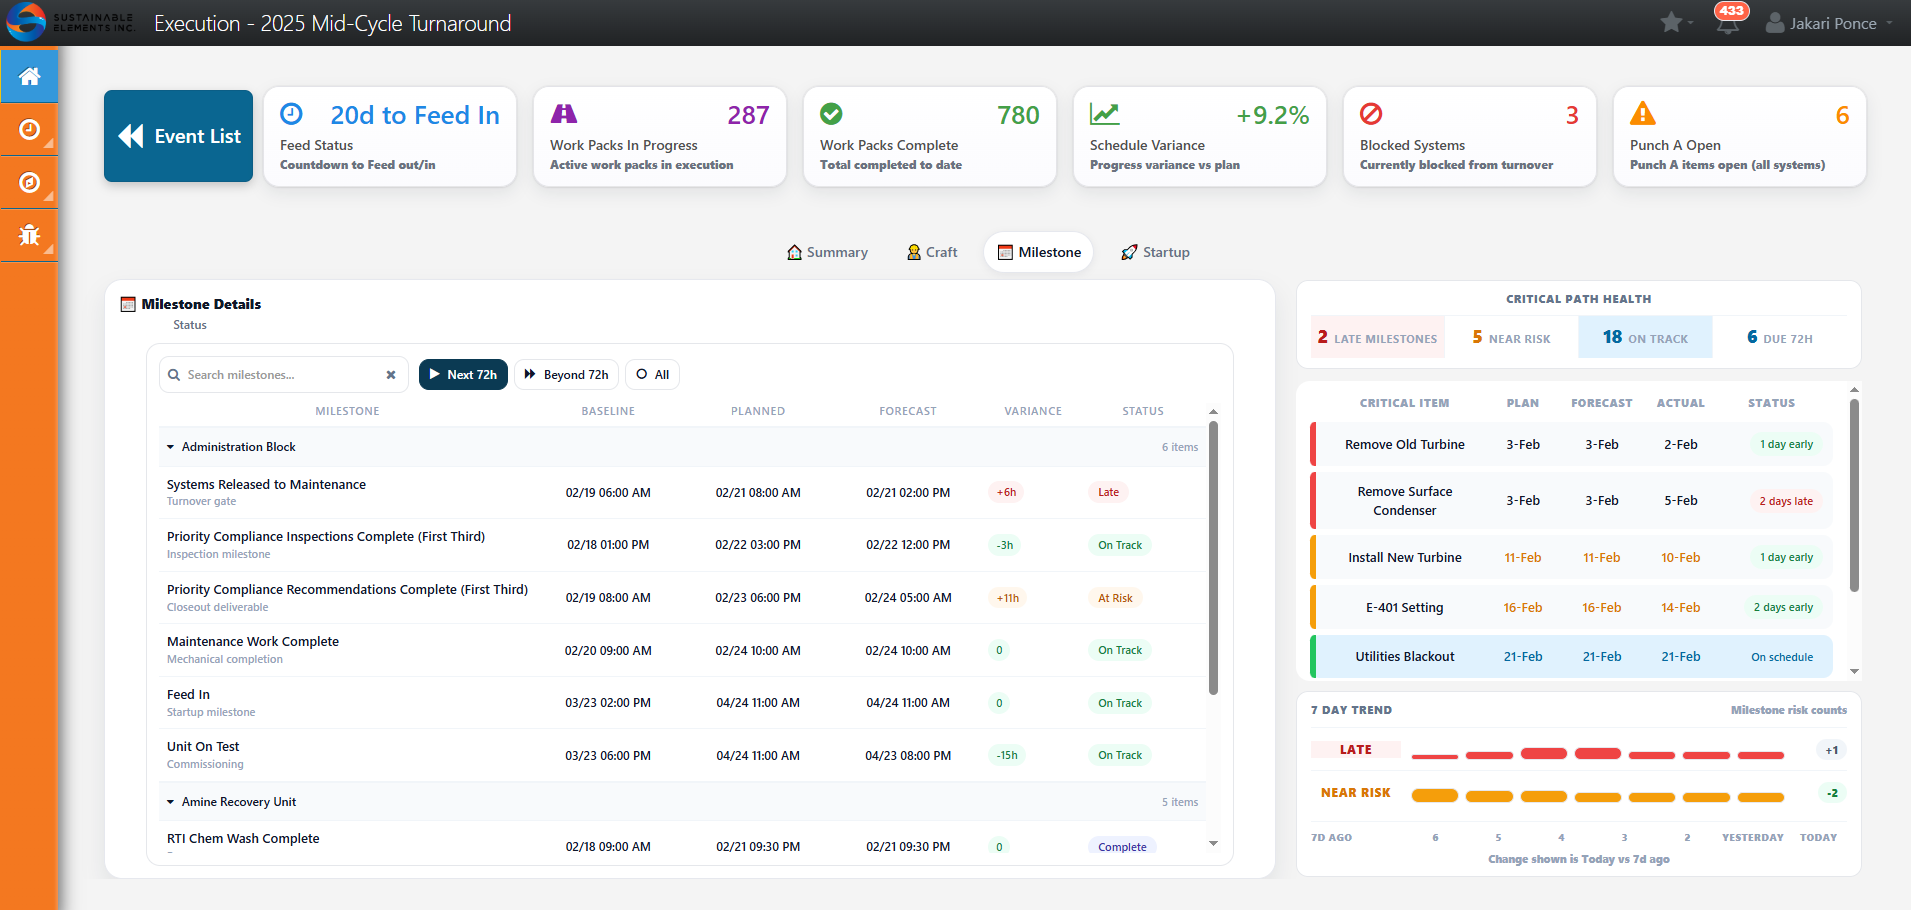Open the favorites star icon

point(1671,22)
